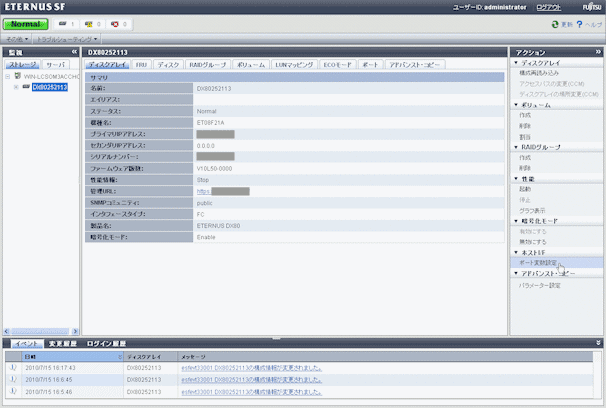Collapse the アクション panel with the double arrow
606x408 pixels.
[598, 52]
